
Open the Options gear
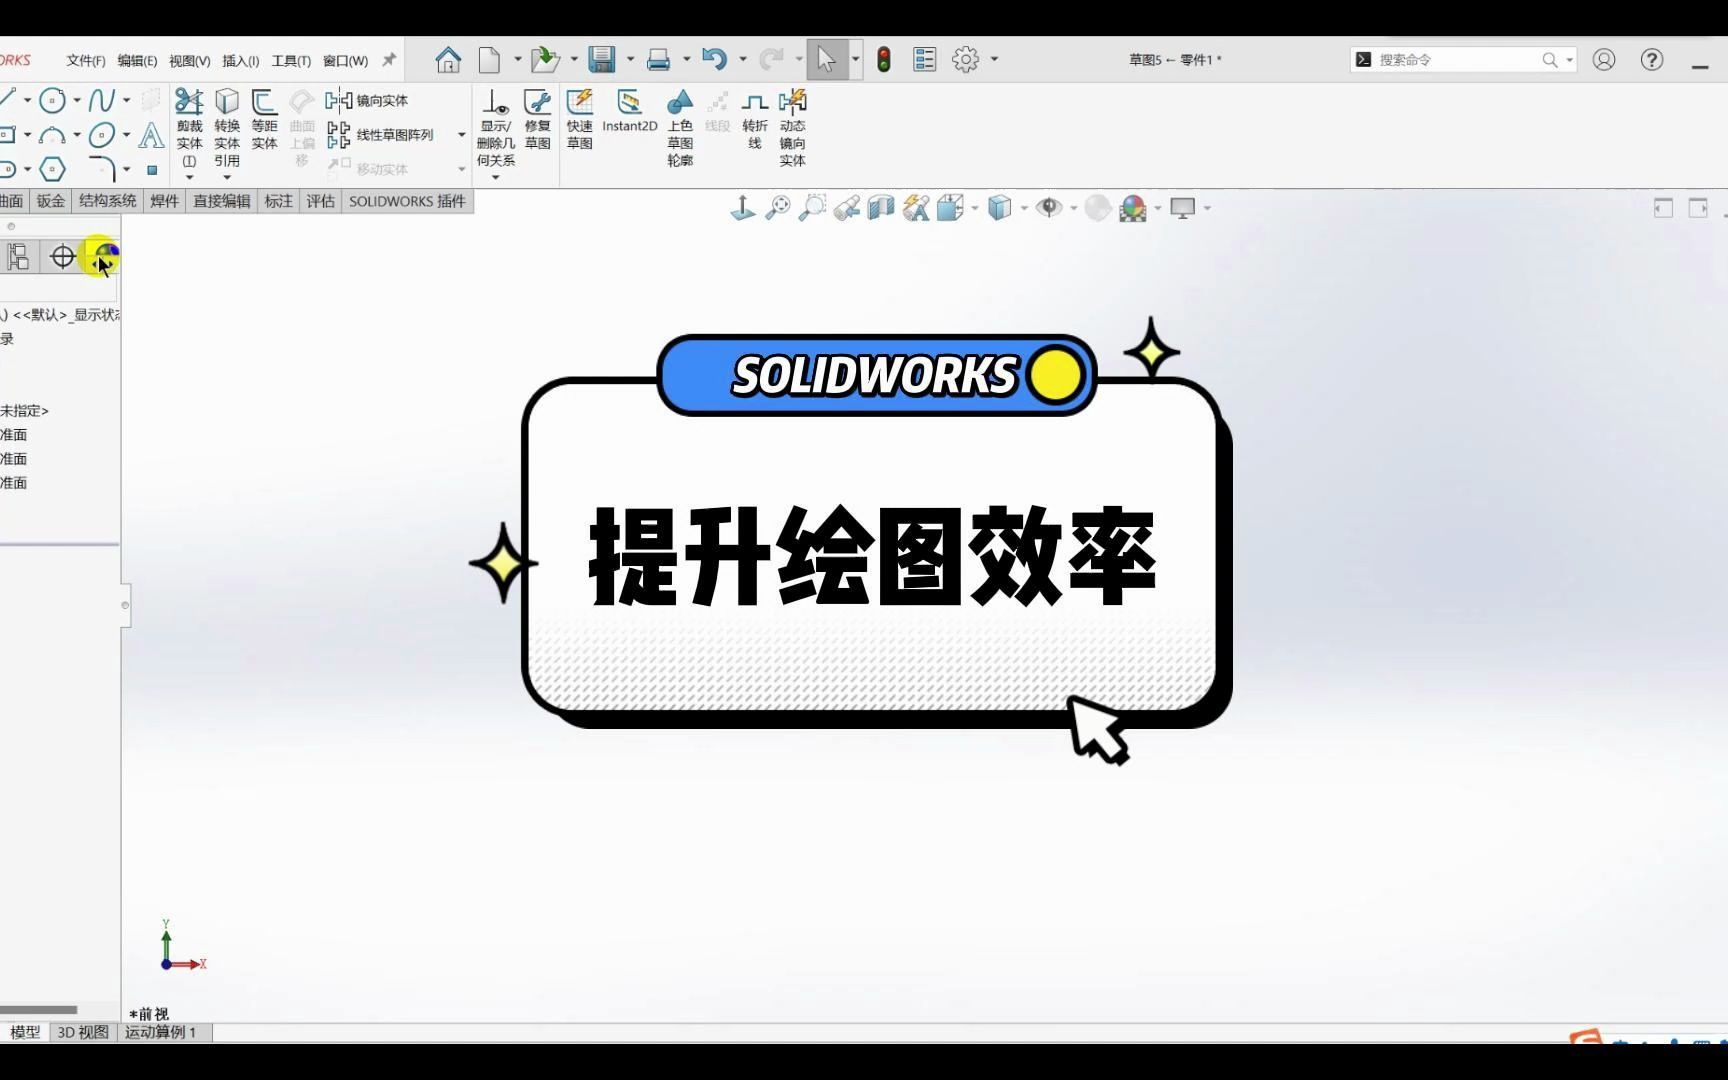(x=965, y=60)
